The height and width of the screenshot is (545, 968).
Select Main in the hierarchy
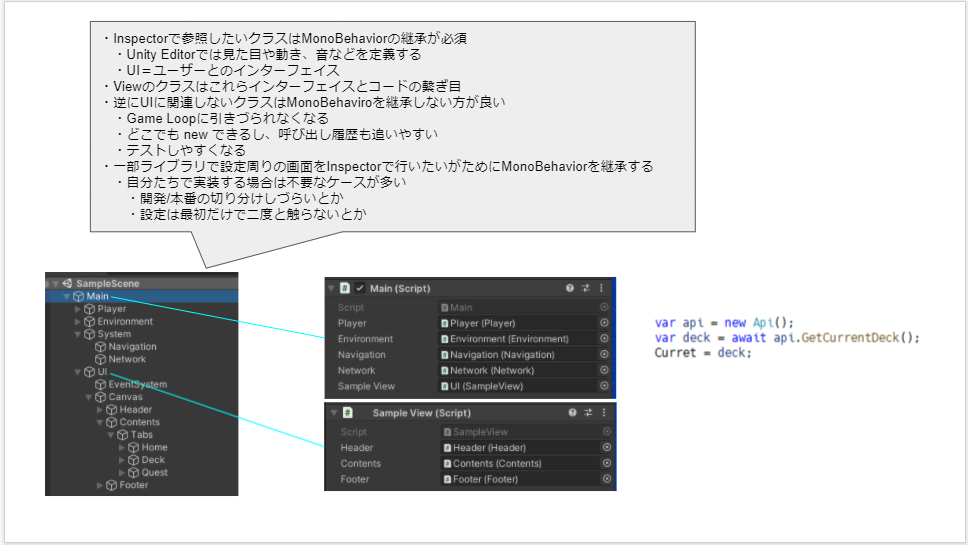click(97, 296)
